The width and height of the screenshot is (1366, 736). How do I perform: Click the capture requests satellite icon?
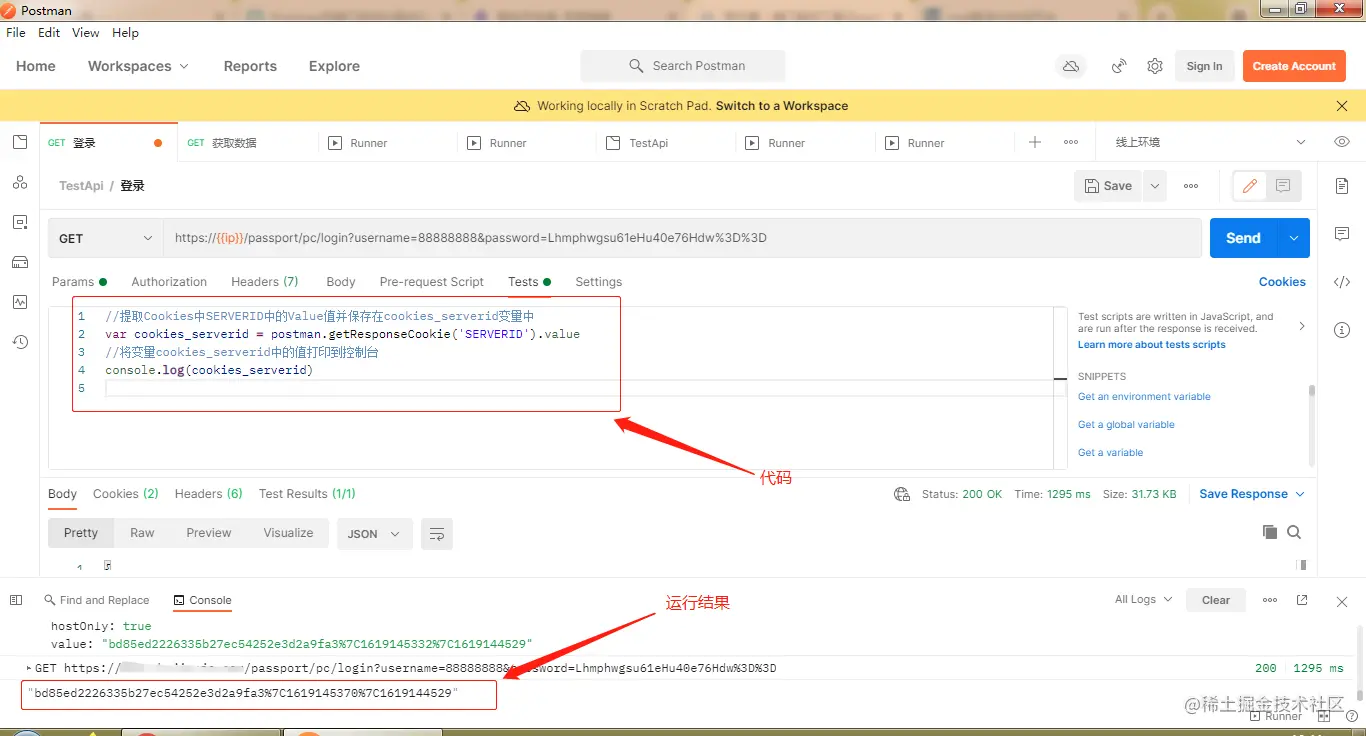click(x=1120, y=66)
